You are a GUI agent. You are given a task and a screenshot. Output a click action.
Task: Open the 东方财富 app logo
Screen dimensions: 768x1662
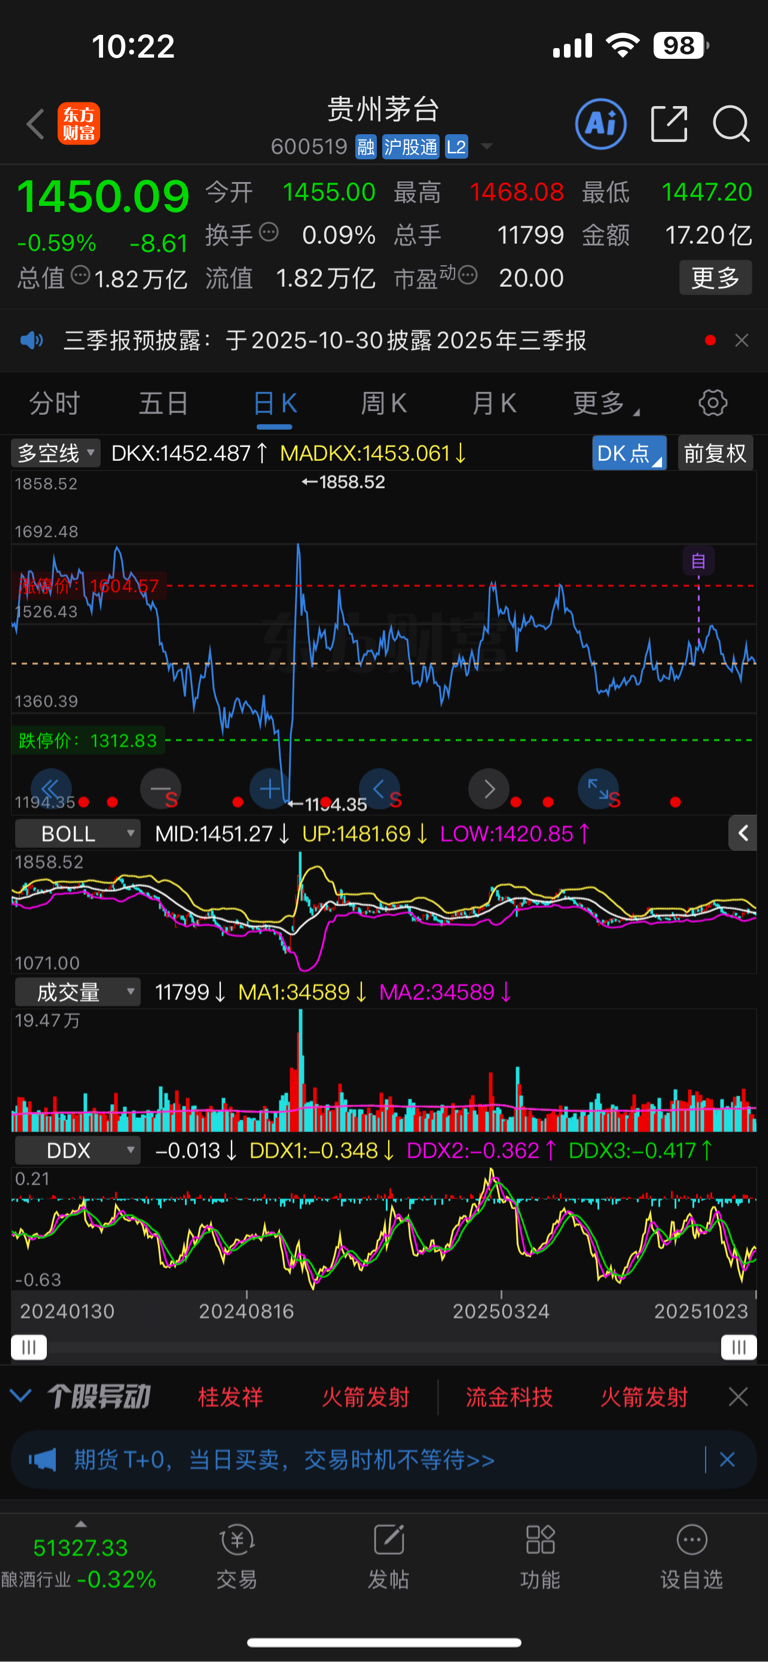pos(79,124)
